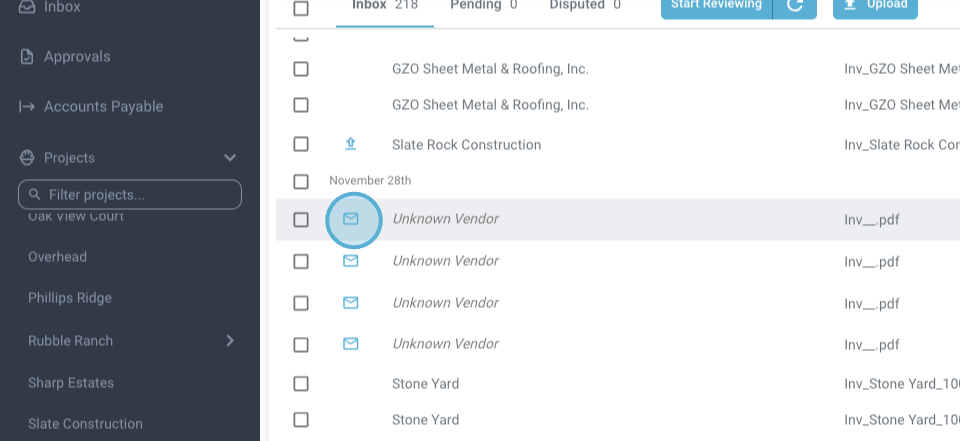Open the Sharp Estates project

click(71, 383)
